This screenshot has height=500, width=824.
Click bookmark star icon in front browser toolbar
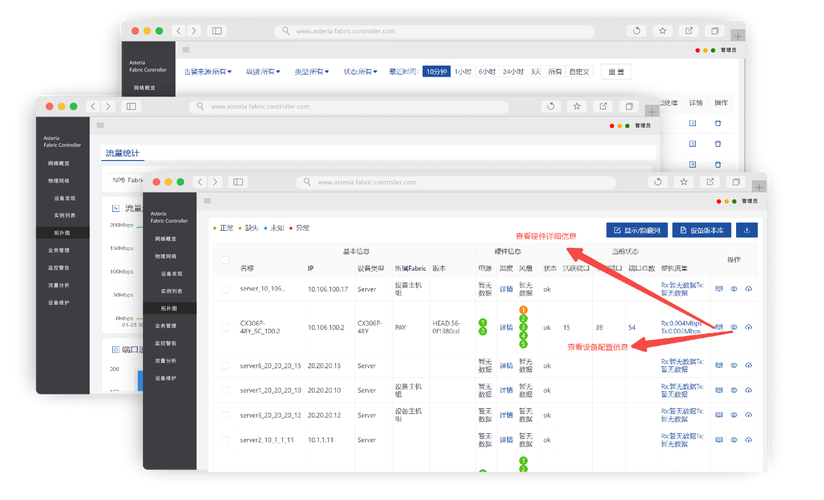pyautogui.click(x=683, y=182)
